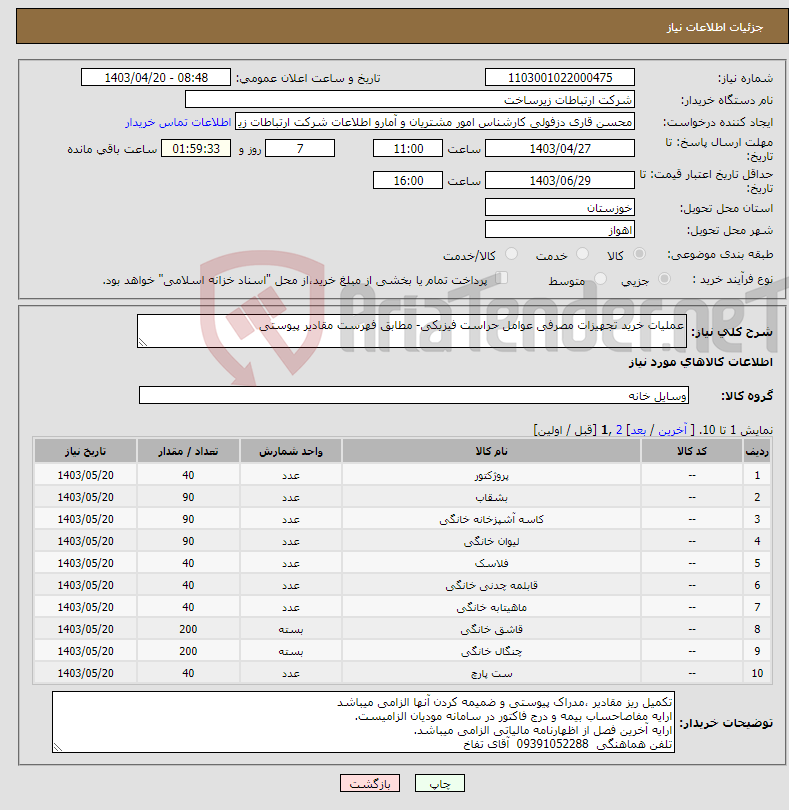Select the خدمت radio button
The height and width of the screenshot is (810, 789).
[x=582, y=254]
